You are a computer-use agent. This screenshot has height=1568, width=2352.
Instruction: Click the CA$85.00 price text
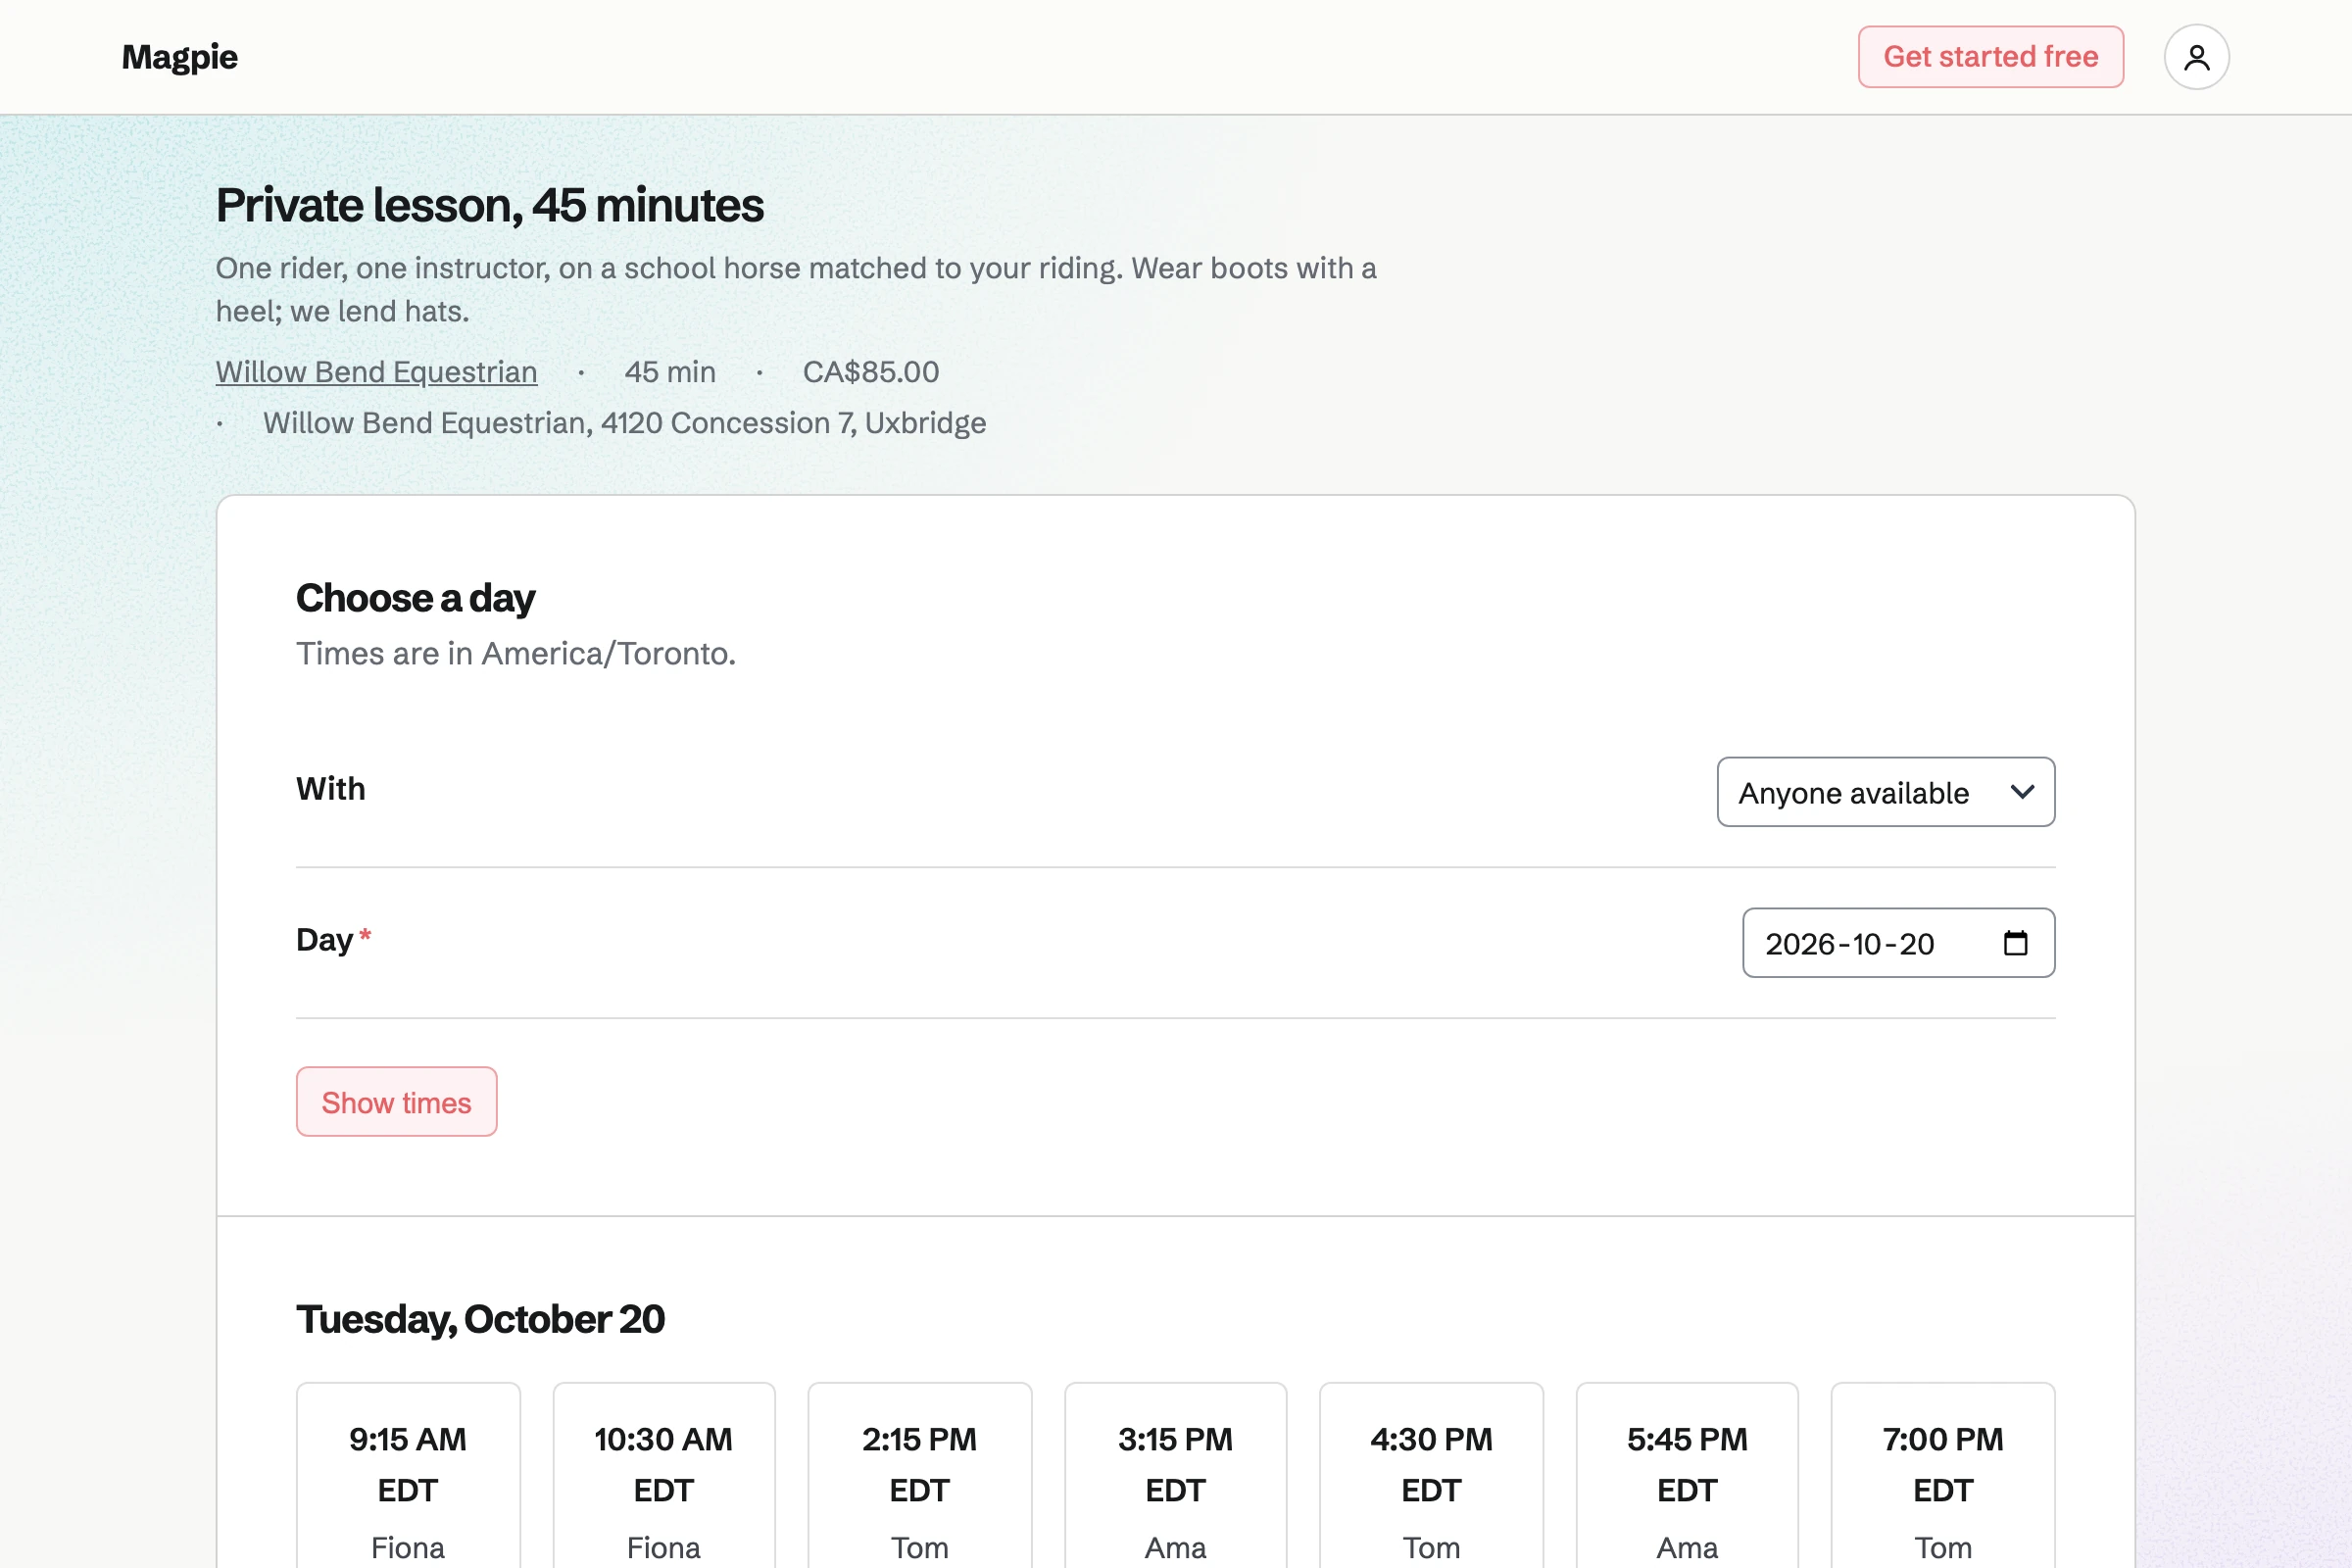pyautogui.click(x=871, y=372)
